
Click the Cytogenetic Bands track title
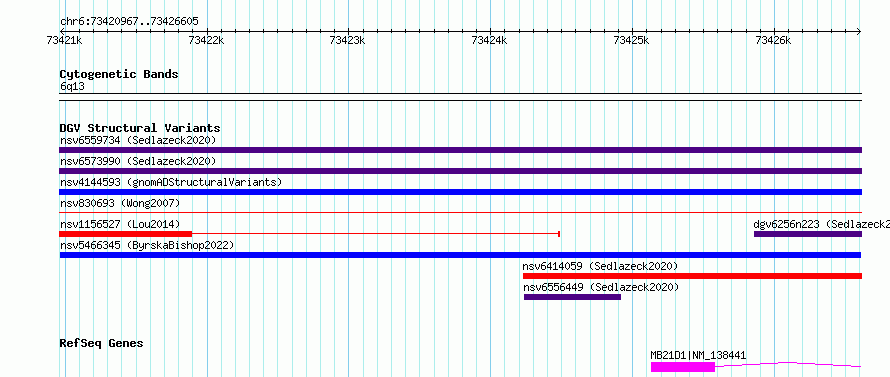(119, 74)
